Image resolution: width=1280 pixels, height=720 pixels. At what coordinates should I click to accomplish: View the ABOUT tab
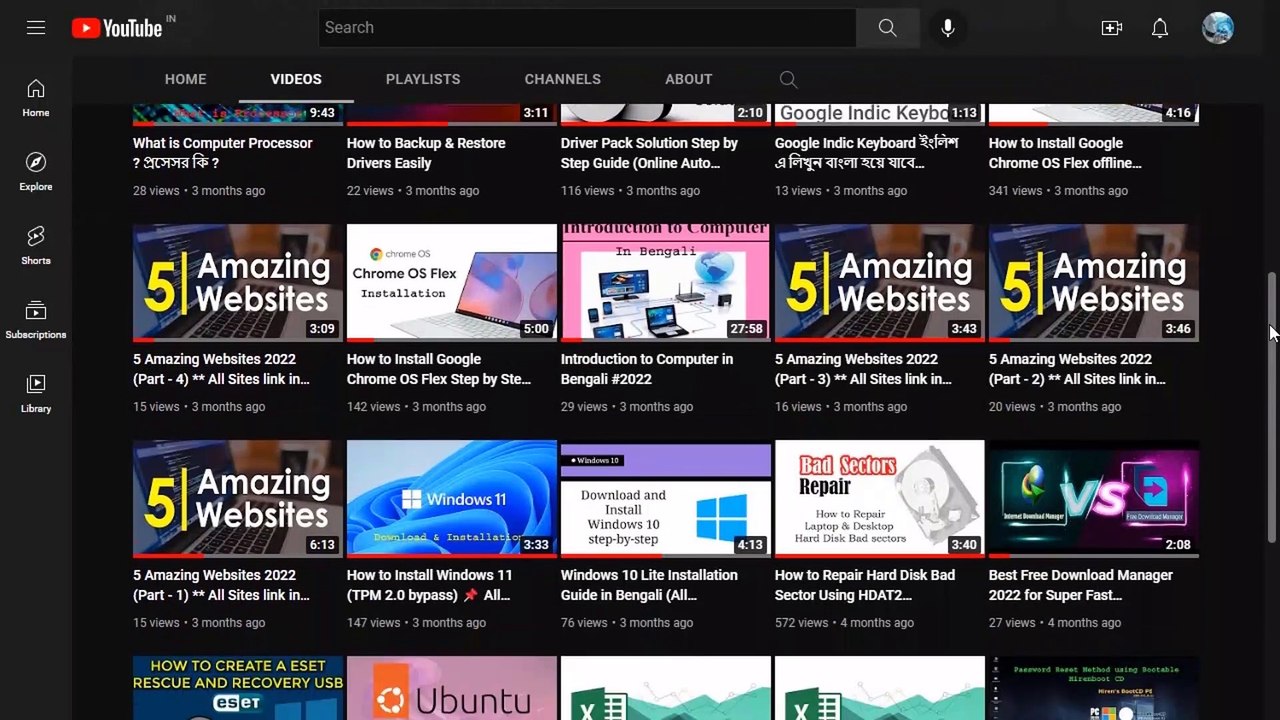689,79
